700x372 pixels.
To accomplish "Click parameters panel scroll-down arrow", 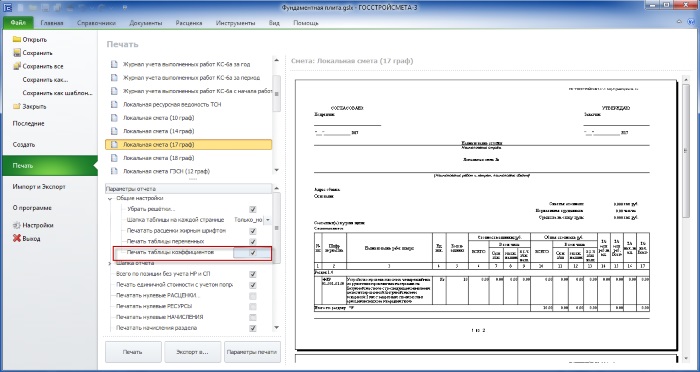I will pyautogui.click(x=276, y=328).
